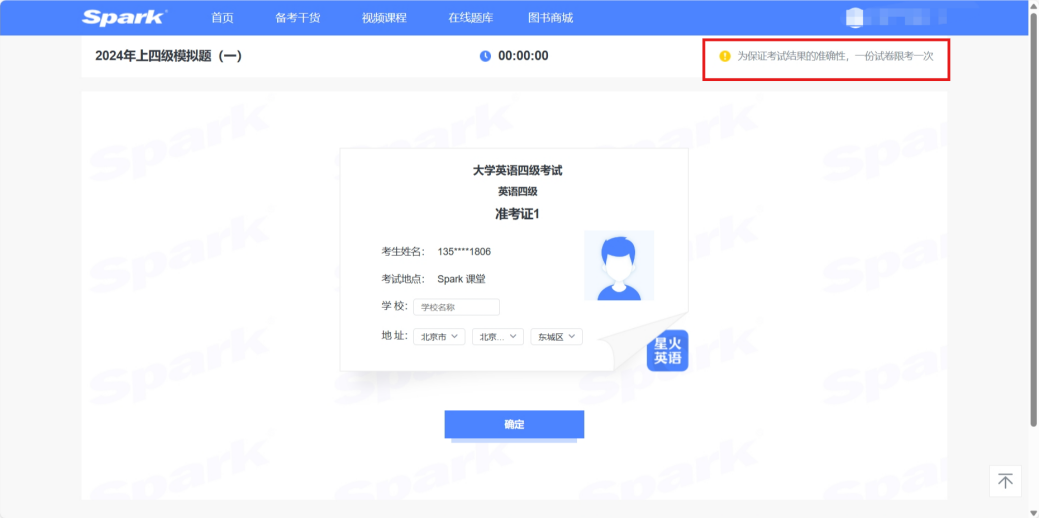
Task: Switch to 在线题库 page
Action: pyautogui.click(x=470, y=18)
